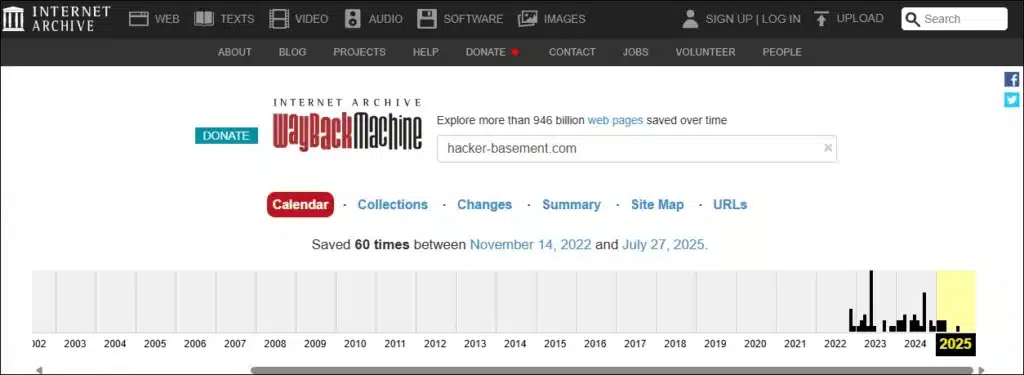Click the tallest capture bar in 2023
The height and width of the screenshot is (375, 1024).
[x=871, y=301]
